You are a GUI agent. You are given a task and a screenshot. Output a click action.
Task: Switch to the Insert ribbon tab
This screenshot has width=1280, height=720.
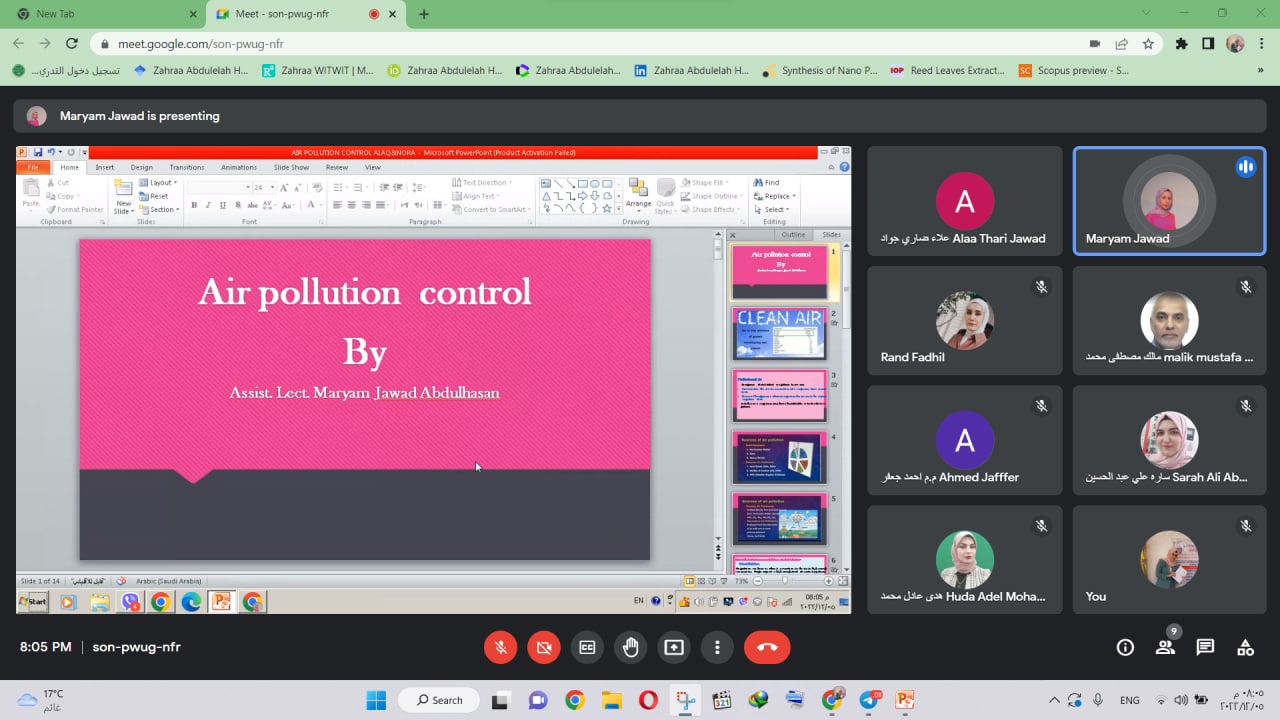pyautogui.click(x=105, y=167)
